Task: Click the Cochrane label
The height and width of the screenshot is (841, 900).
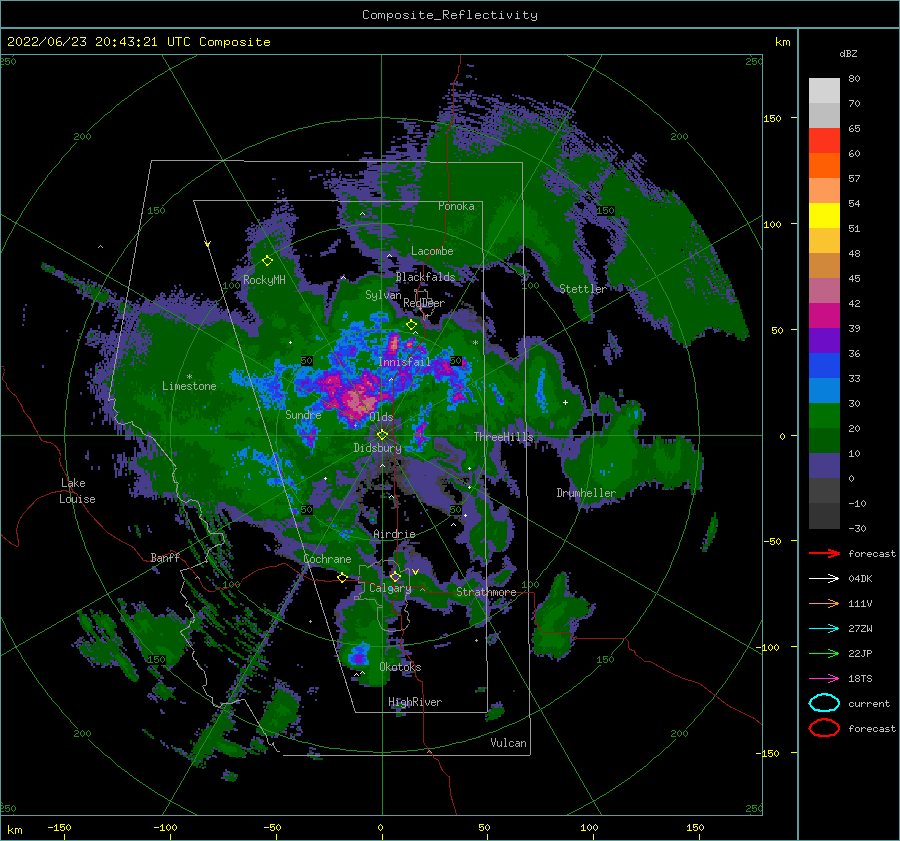Action: pyautogui.click(x=327, y=559)
